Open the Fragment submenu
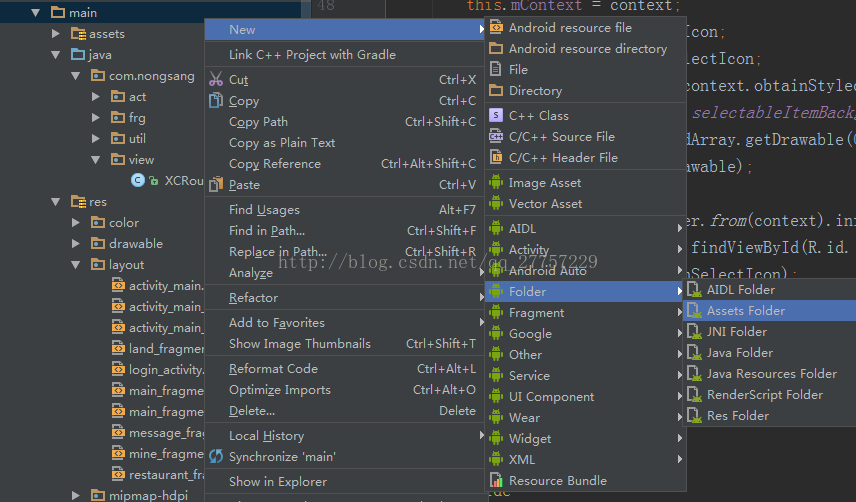856x502 pixels. click(x=585, y=313)
